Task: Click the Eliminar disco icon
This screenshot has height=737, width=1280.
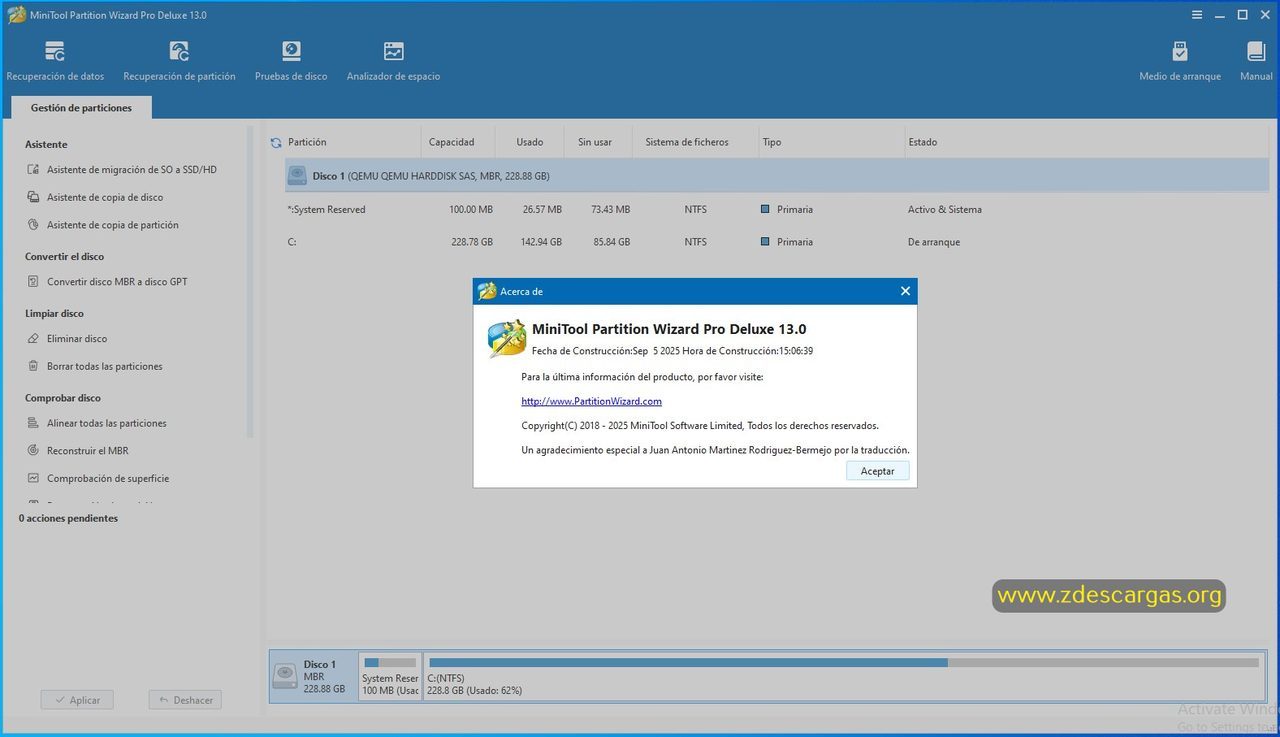Action: point(34,339)
